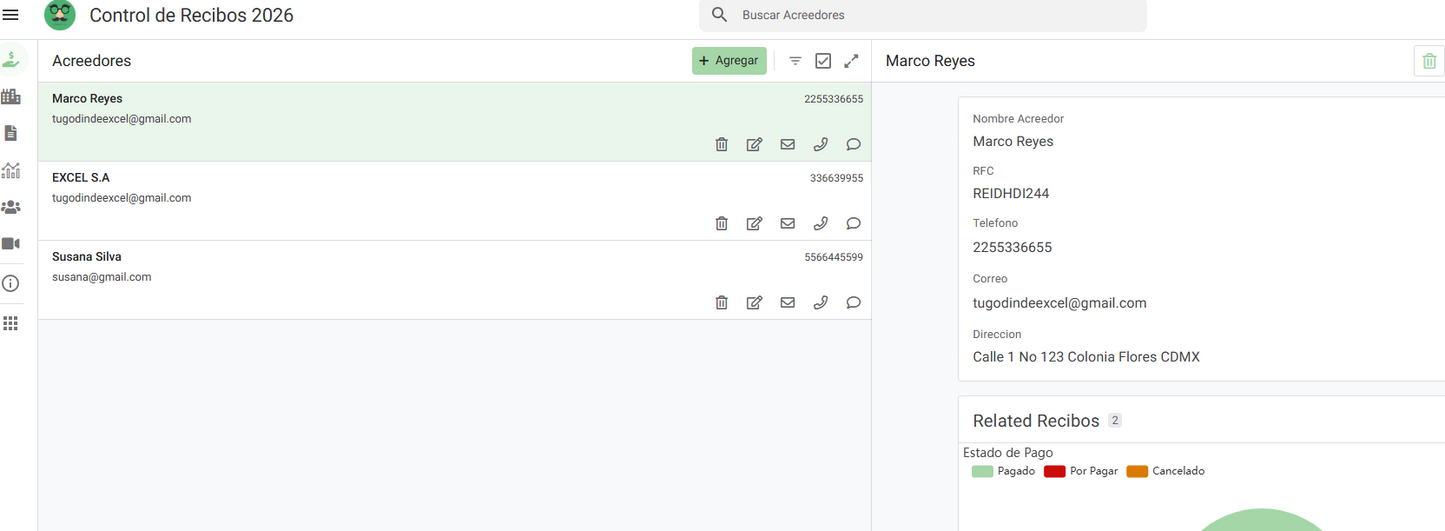Image resolution: width=1445 pixels, height=531 pixels.
Task: Toggle the multi-select checkbox icon
Action: point(823,61)
